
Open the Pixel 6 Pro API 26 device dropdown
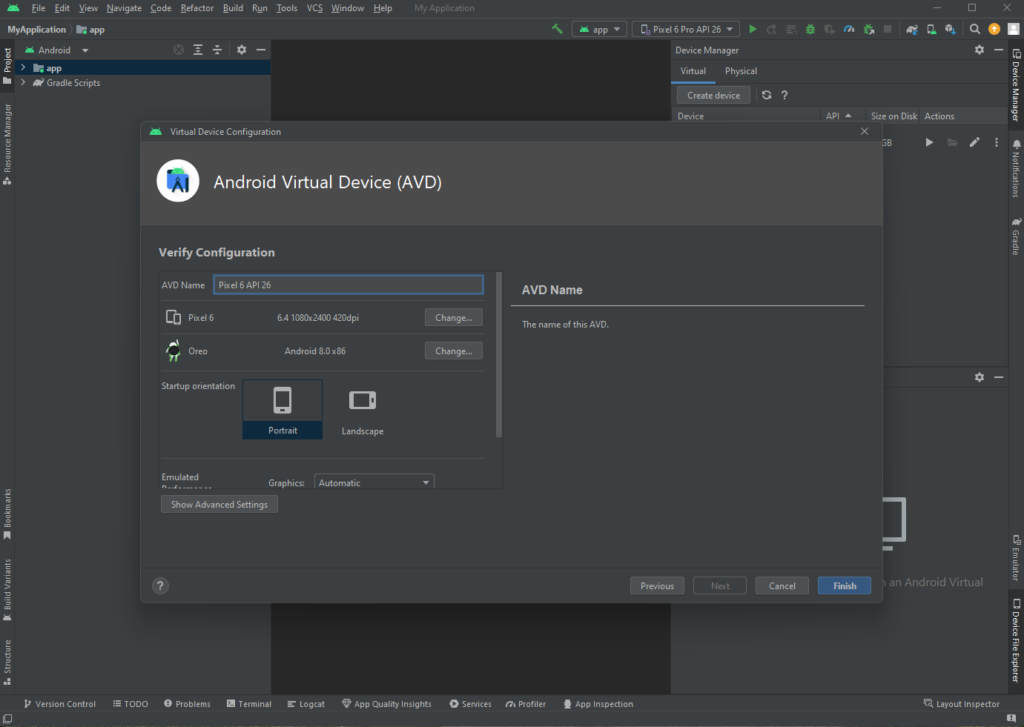point(686,29)
